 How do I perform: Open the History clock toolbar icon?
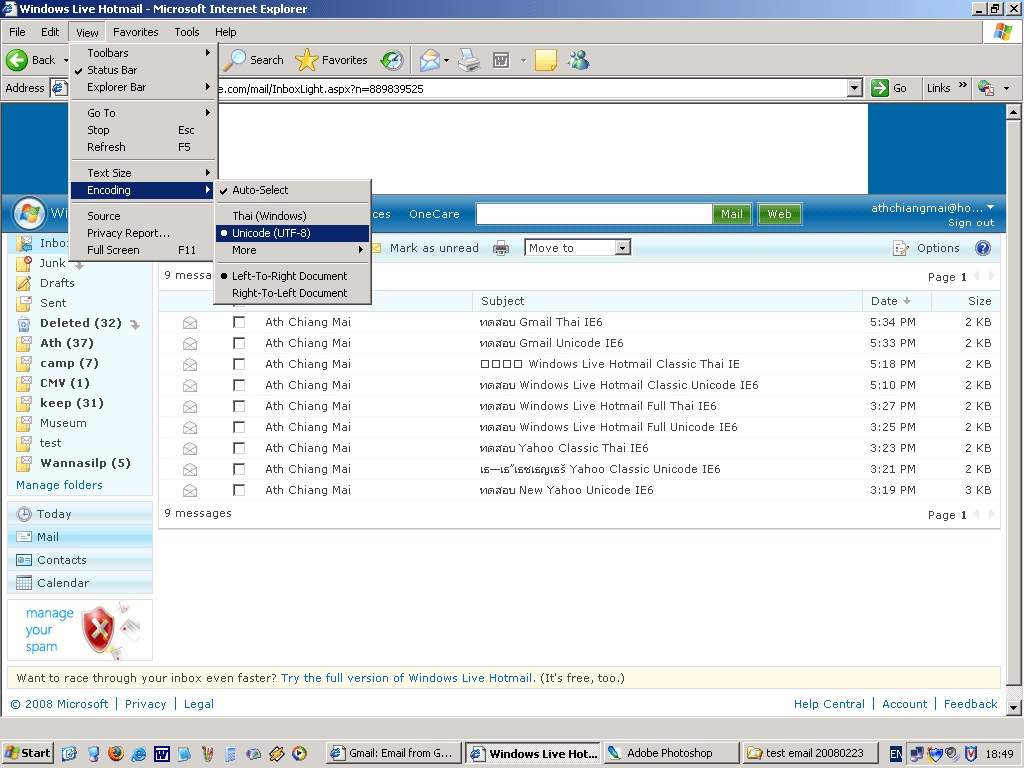click(392, 60)
